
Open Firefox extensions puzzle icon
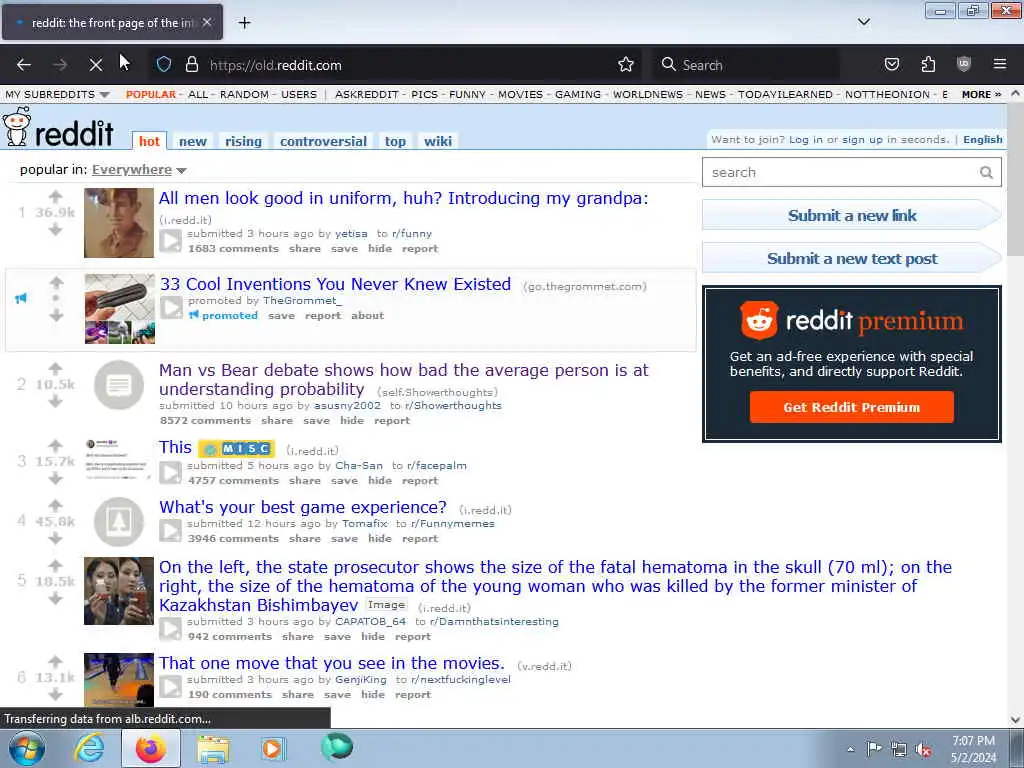pyautogui.click(x=928, y=65)
